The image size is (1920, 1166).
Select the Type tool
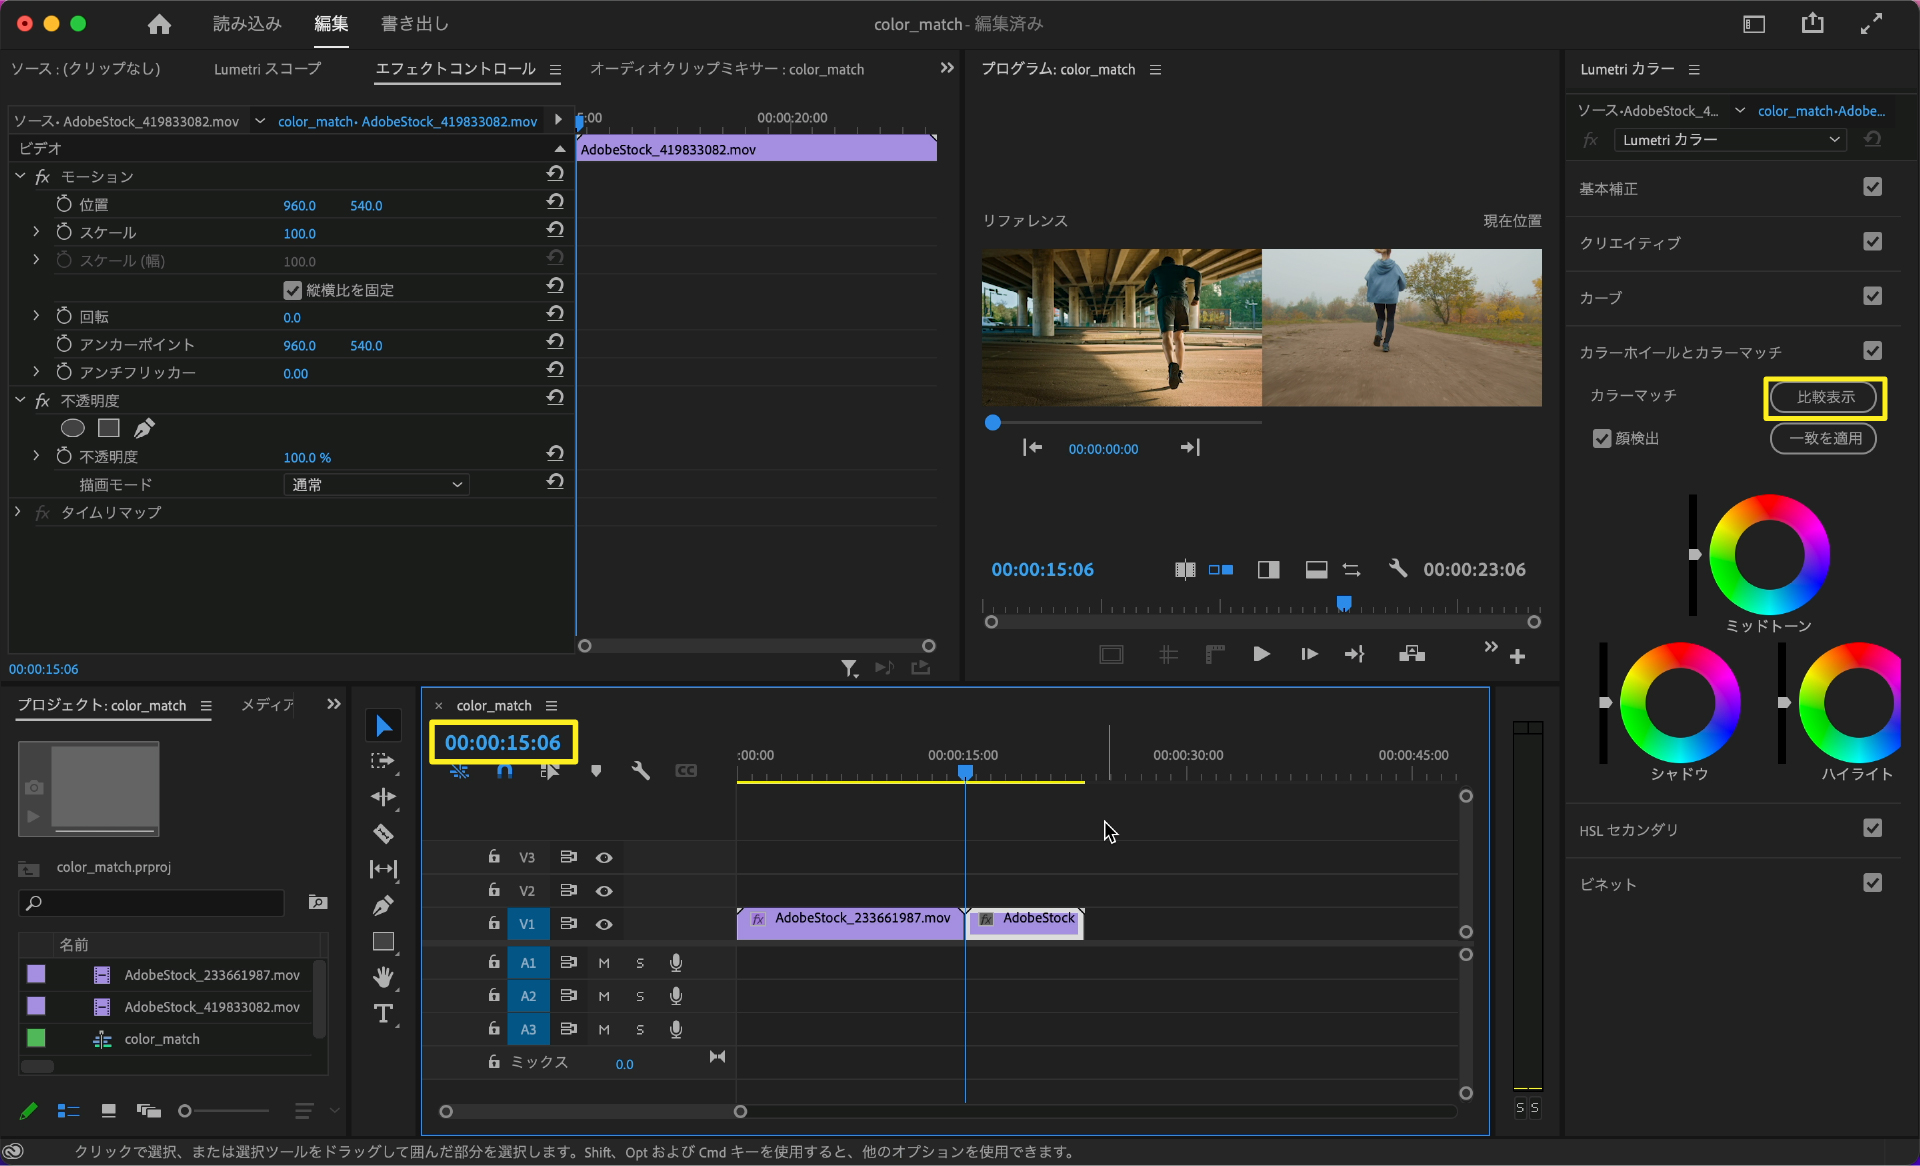point(383,1013)
